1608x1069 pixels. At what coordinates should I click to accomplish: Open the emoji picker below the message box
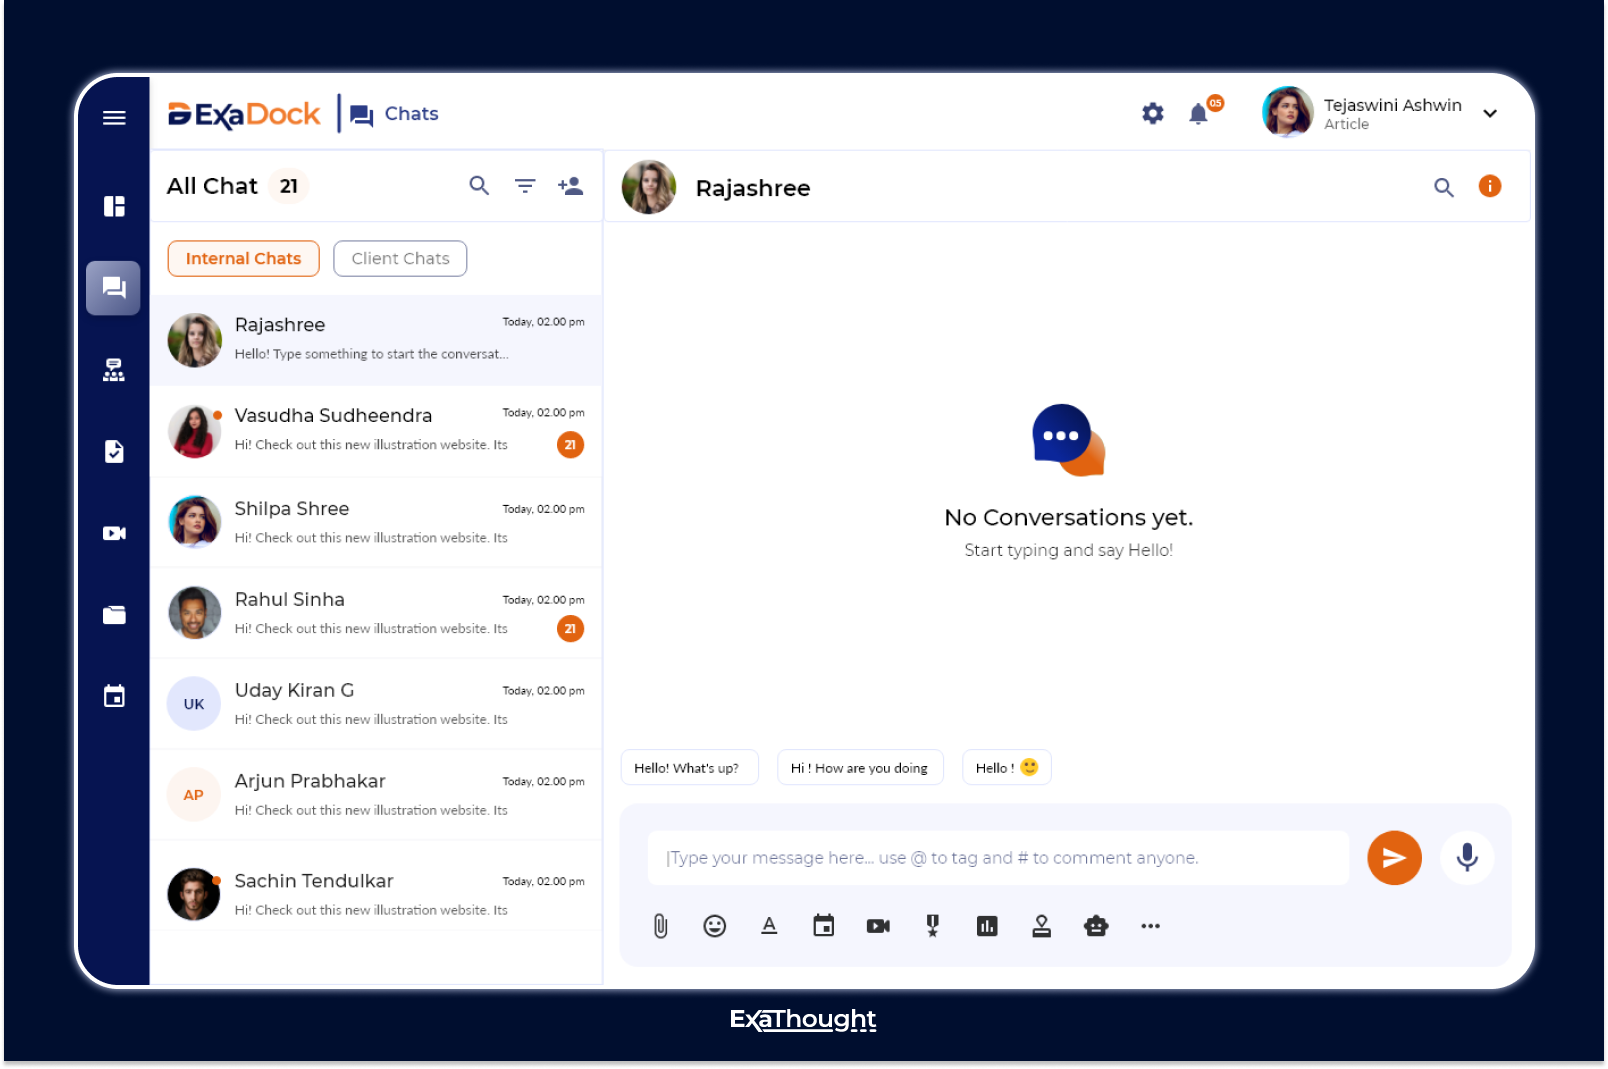[x=714, y=926]
